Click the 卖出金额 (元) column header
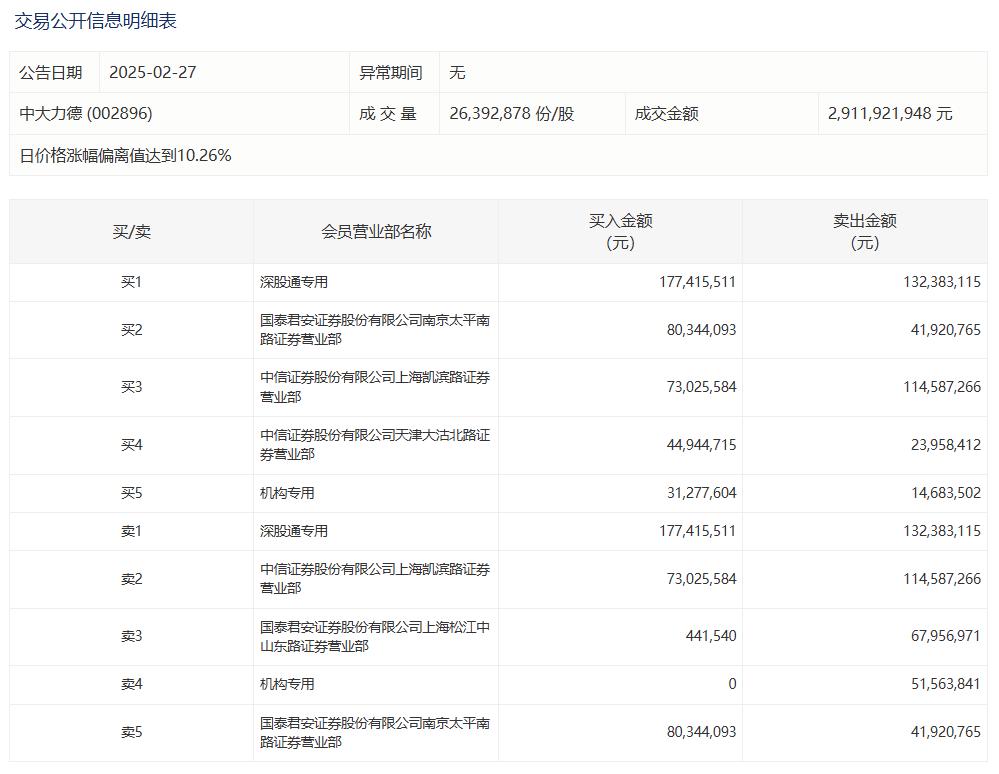Image resolution: width=999 pixels, height=774 pixels. [864, 232]
